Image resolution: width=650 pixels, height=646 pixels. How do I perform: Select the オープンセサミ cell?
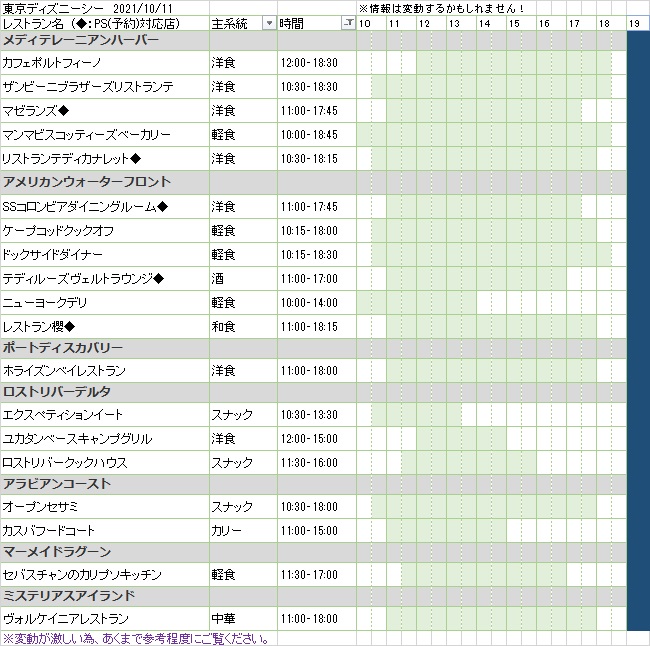click(105, 507)
